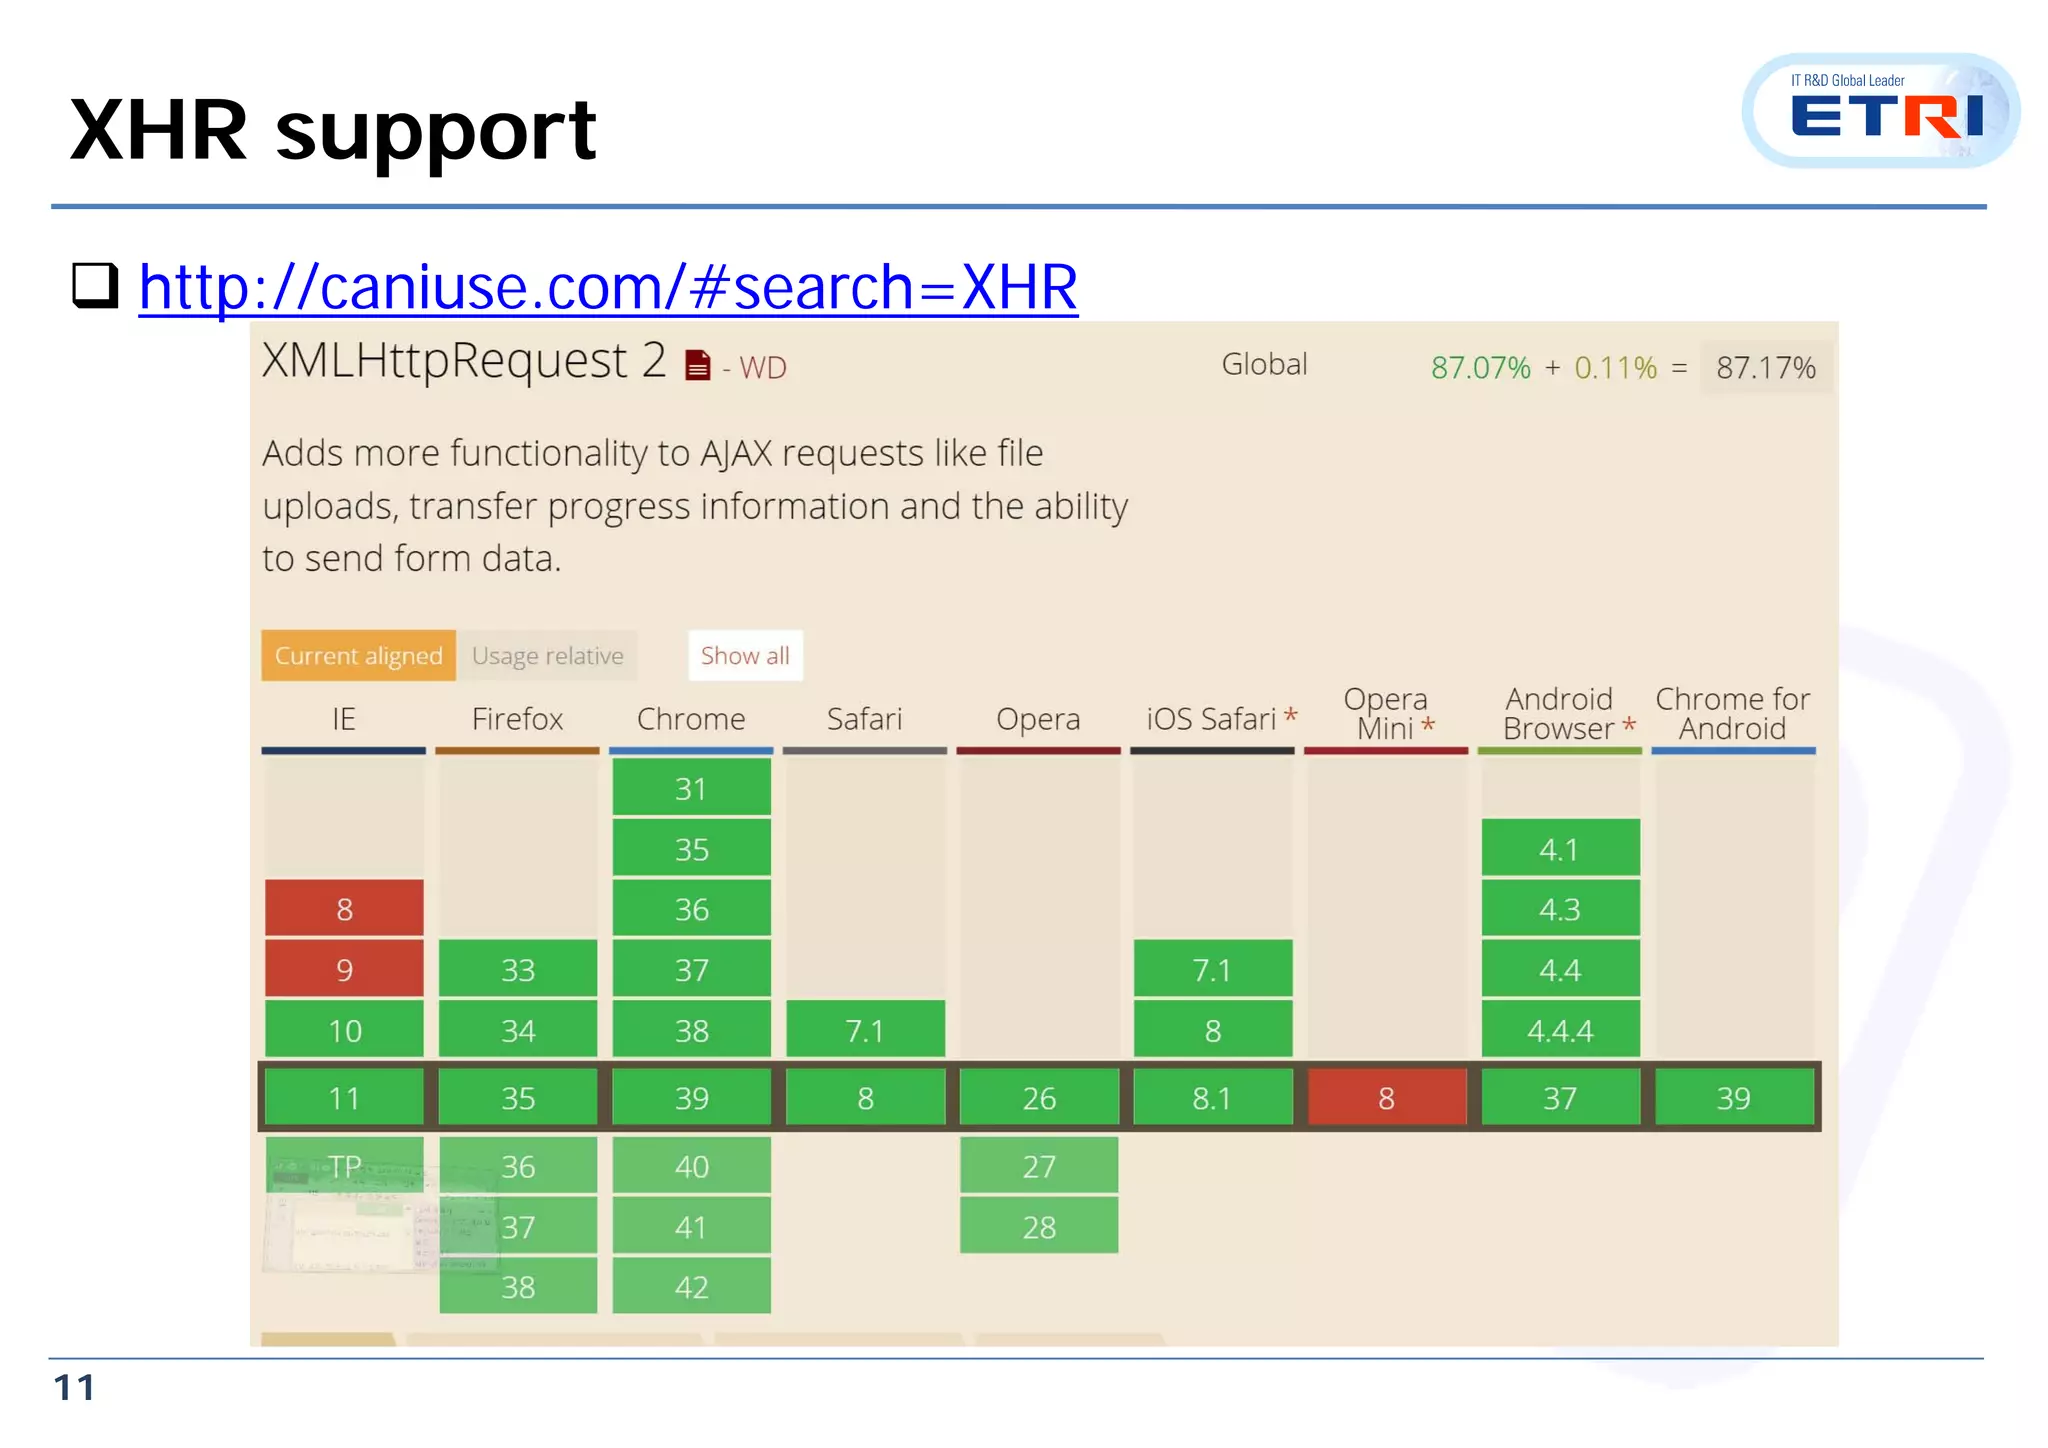The image size is (2048, 1448).
Task: Click the red IE 9 cell
Action: pos(344,969)
